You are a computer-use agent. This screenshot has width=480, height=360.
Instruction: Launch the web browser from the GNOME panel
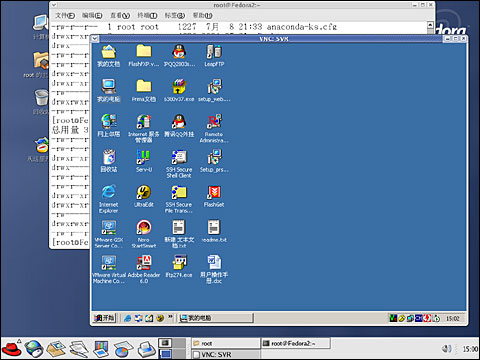pos(34,349)
